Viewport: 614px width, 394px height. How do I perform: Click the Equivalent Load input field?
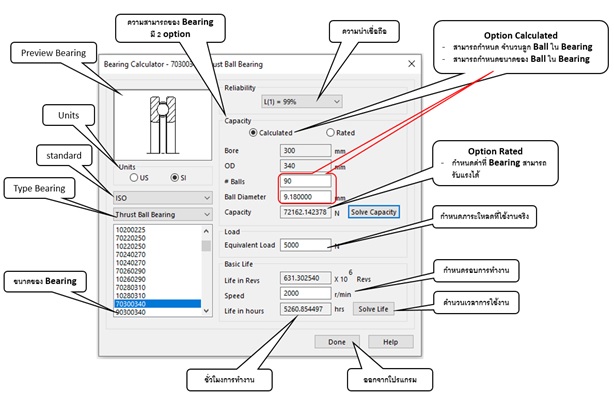pyautogui.click(x=305, y=245)
